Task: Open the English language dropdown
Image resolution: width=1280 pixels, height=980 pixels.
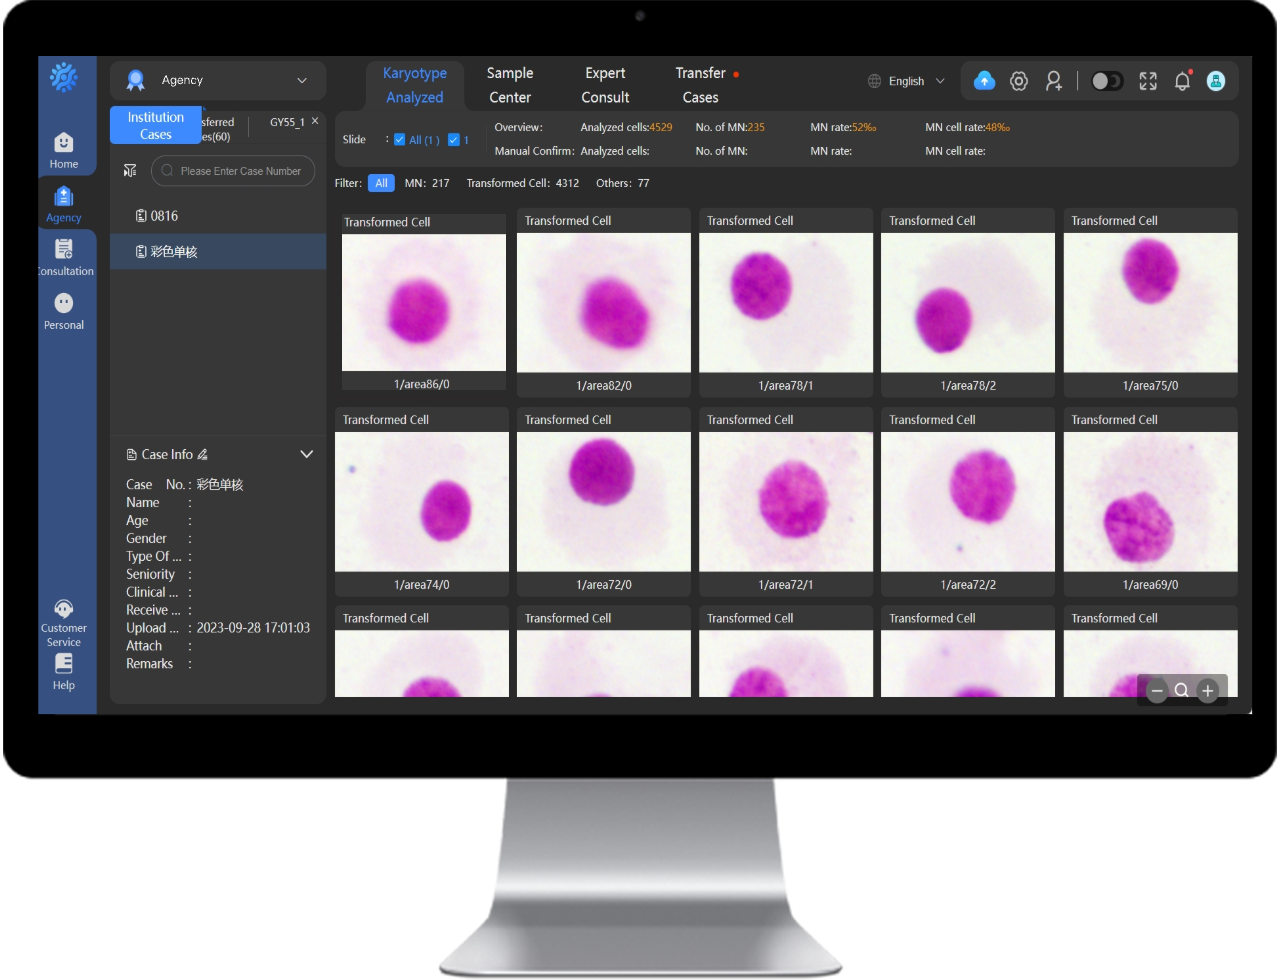Action: click(x=906, y=81)
